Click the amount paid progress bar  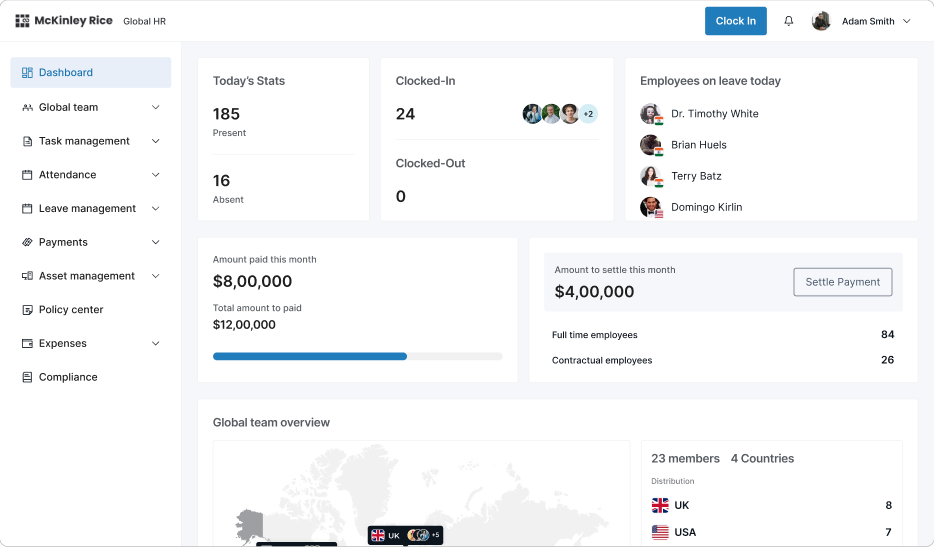357,356
